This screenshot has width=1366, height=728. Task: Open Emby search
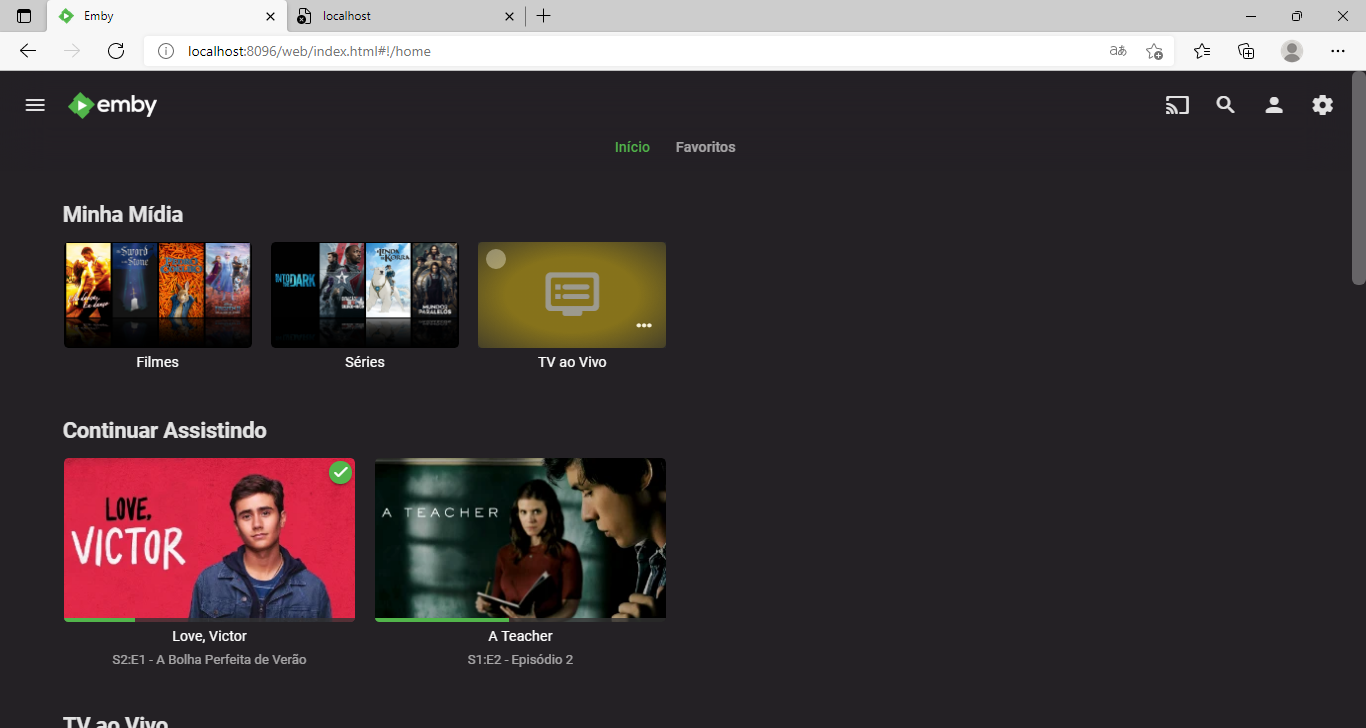tap(1225, 105)
